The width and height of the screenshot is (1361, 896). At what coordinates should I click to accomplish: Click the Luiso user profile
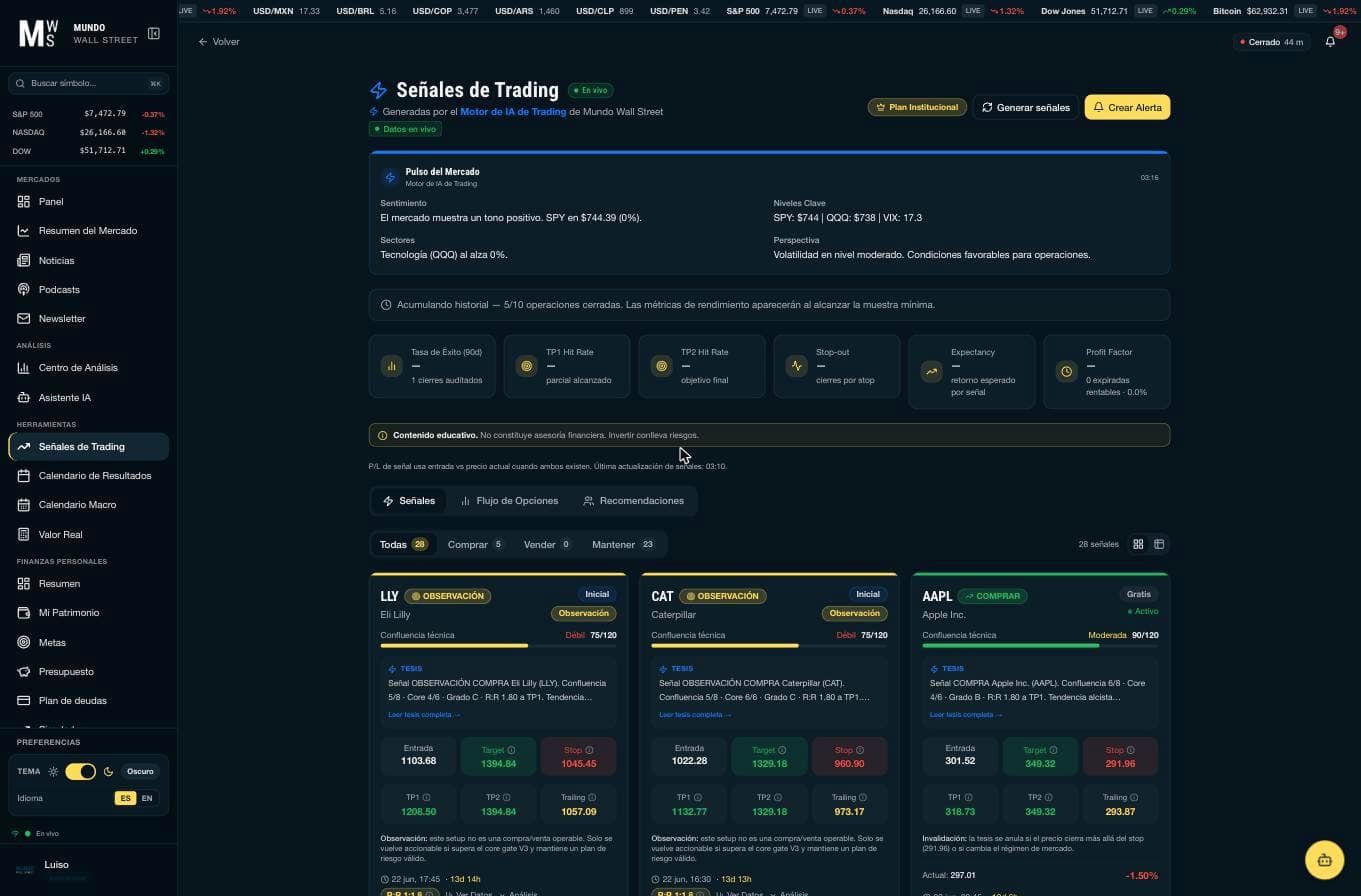pos(88,869)
